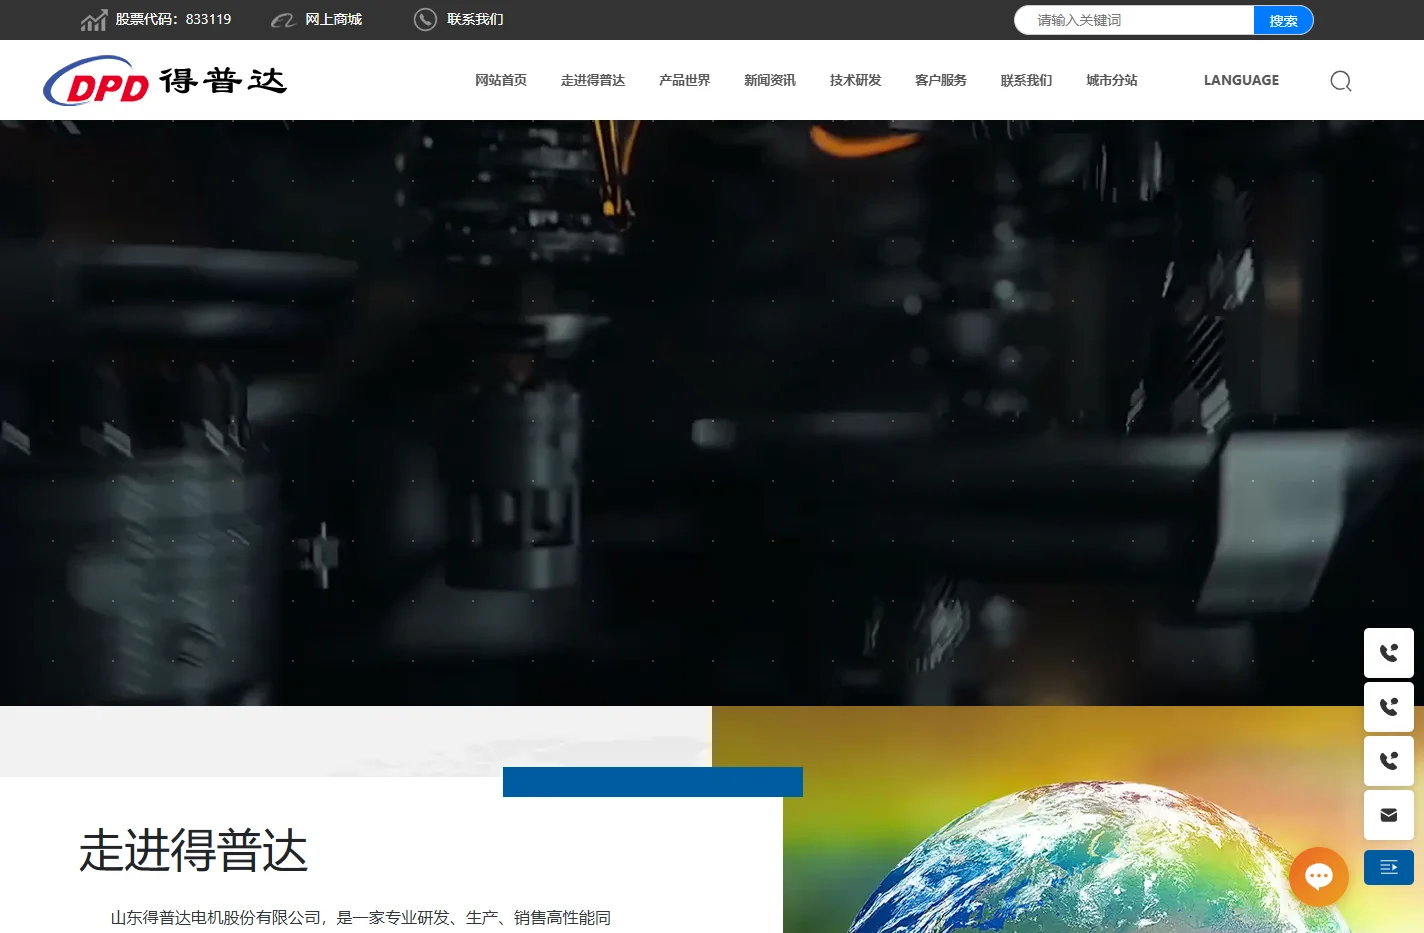The height and width of the screenshot is (933, 1424).
Task: Click the 走进得普达 section heading
Action: tap(193, 851)
